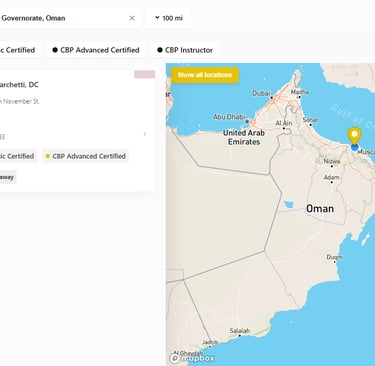Image resolution: width=375 pixels, height=366 pixels.
Task: Click the Madha label on the map
Action: click(300, 92)
